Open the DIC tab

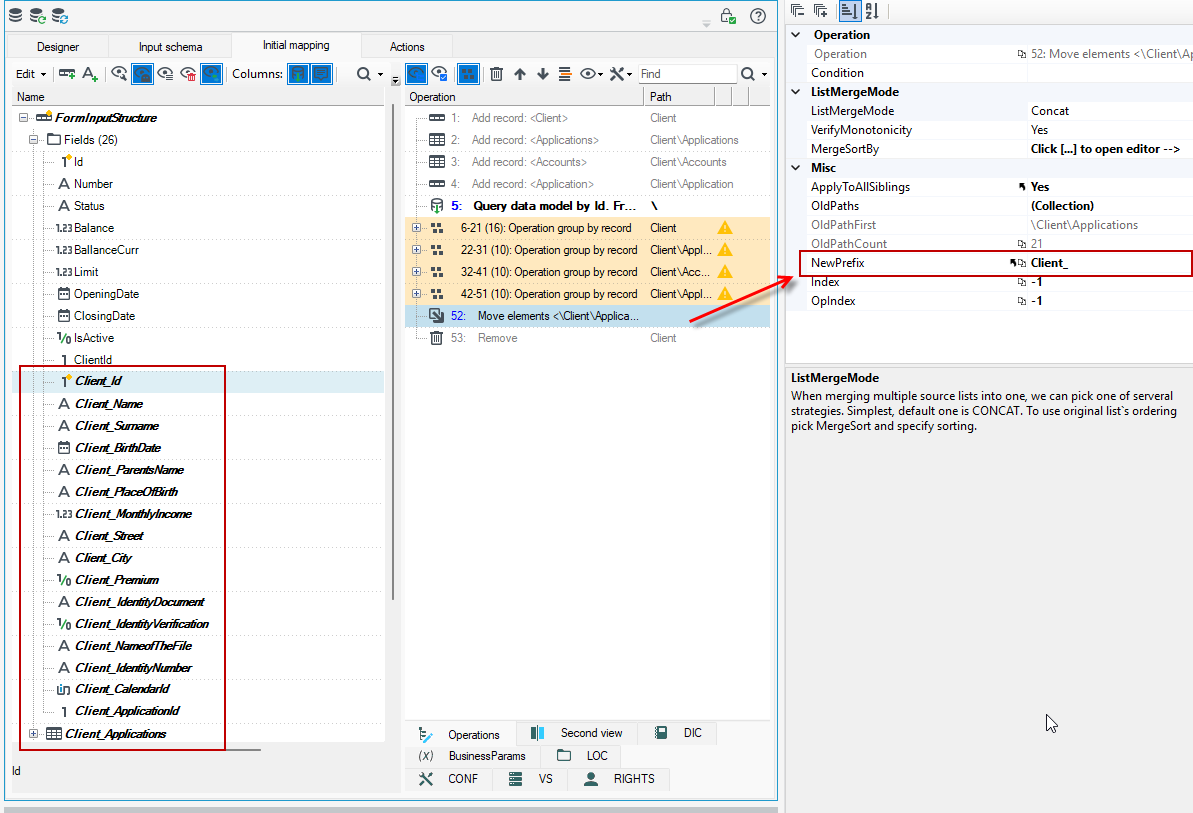click(x=679, y=733)
